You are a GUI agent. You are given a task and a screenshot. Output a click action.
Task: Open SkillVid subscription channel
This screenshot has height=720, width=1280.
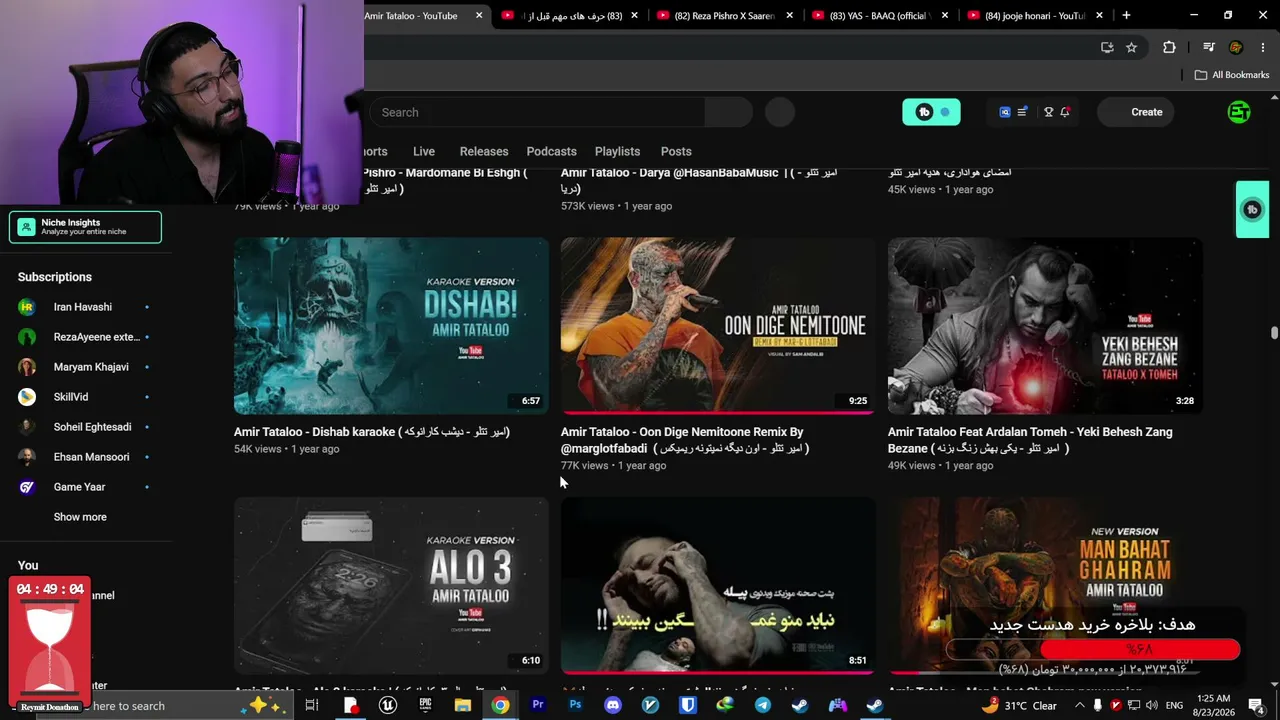coord(84,397)
